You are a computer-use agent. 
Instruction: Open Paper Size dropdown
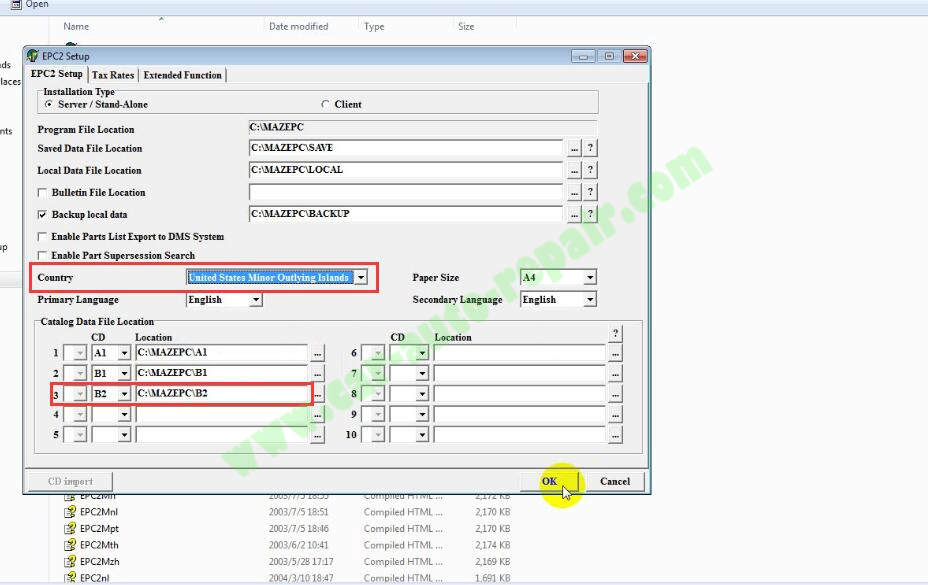point(589,277)
